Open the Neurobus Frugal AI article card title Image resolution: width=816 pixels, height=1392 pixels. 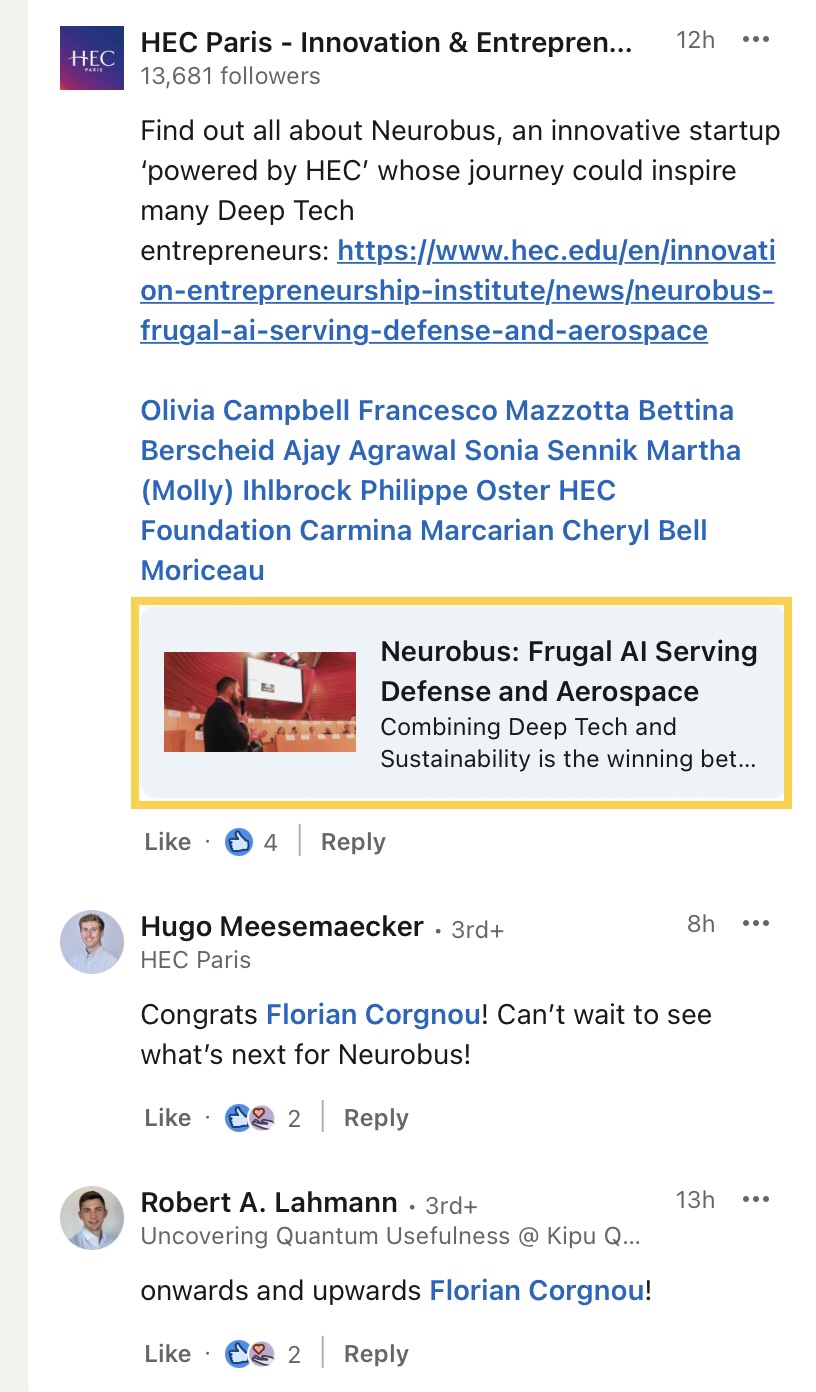(568, 671)
